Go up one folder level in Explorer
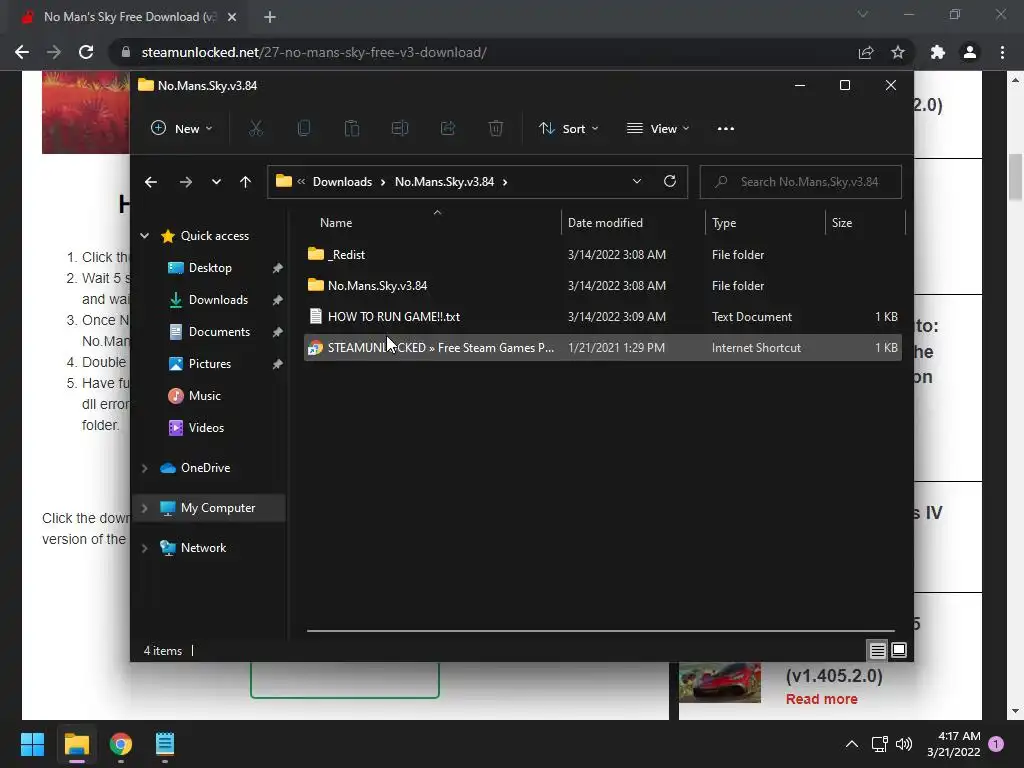This screenshot has height=768, width=1024. click(246, 182)
